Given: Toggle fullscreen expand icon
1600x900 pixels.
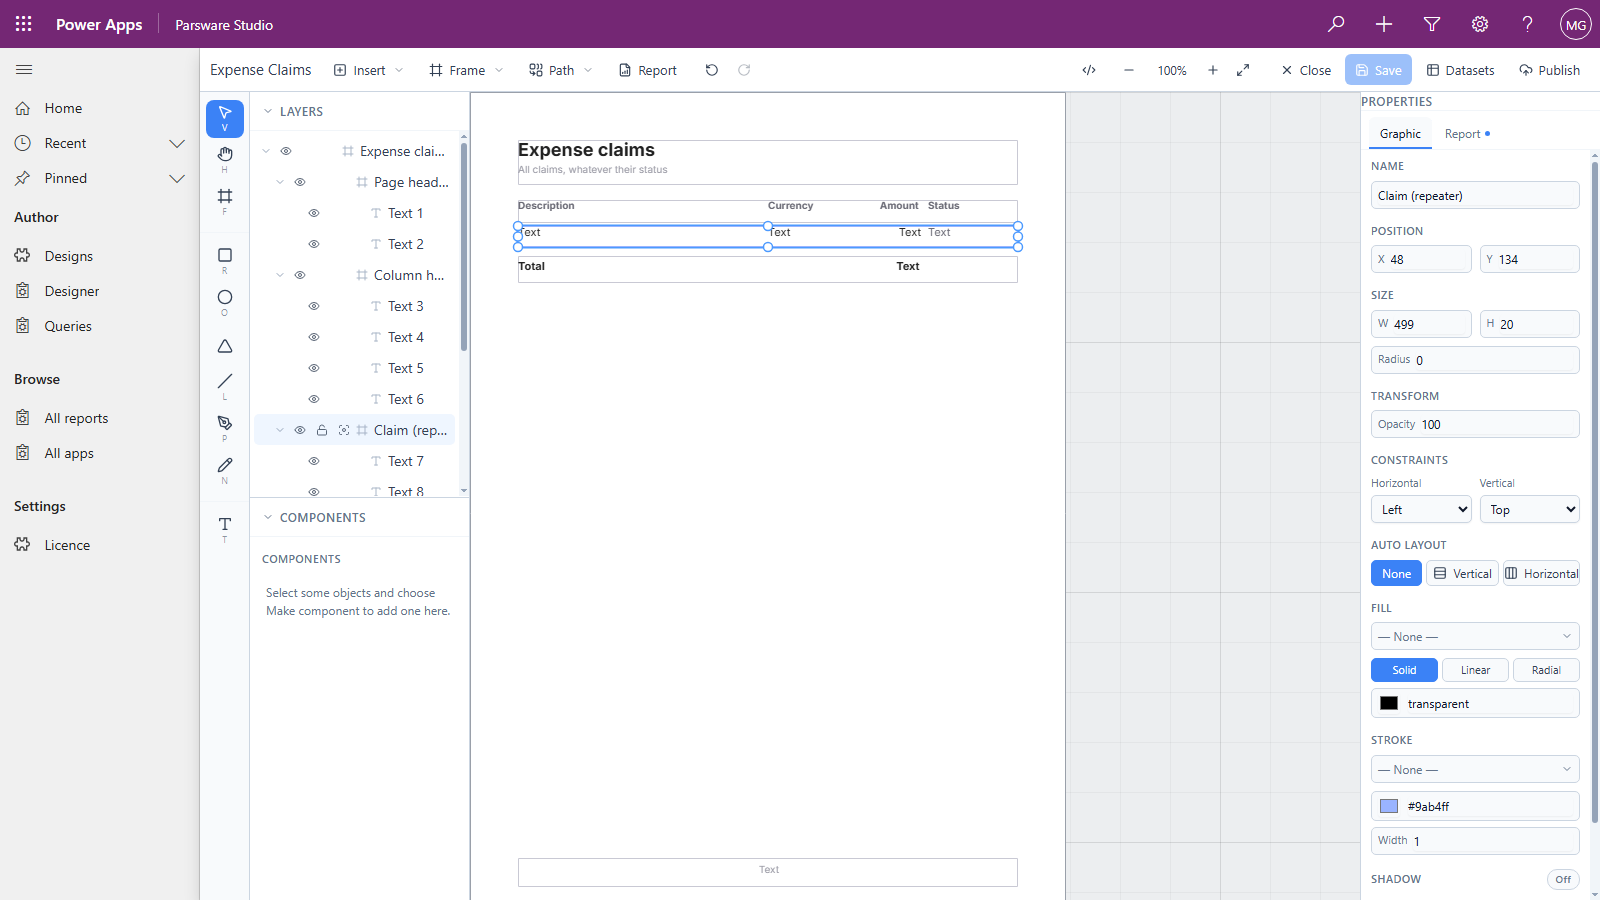Looking at the screenshot, I should (x=1243, y=70).
